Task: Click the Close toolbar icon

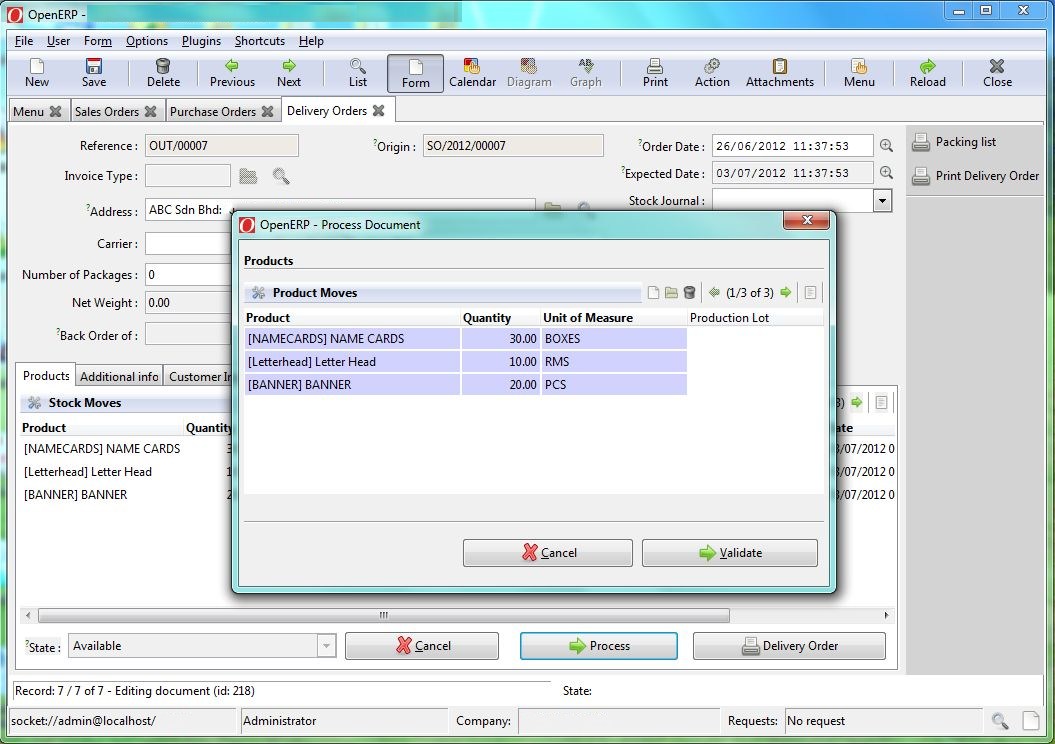Action: click(997, 66)
